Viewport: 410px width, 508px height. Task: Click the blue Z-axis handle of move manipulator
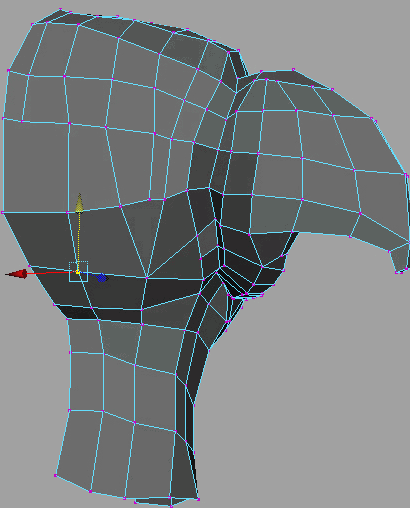(x=102, y=277)
